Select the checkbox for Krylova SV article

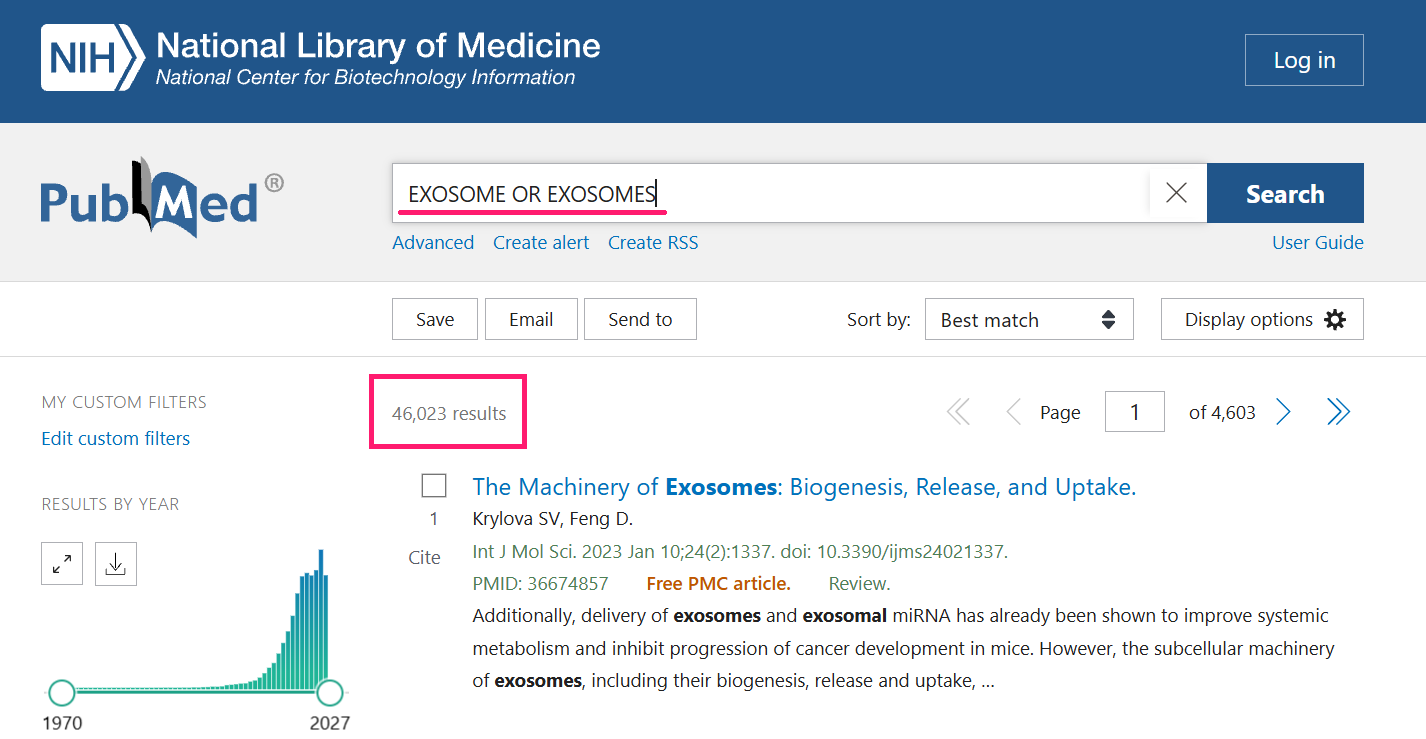point(434,486)
